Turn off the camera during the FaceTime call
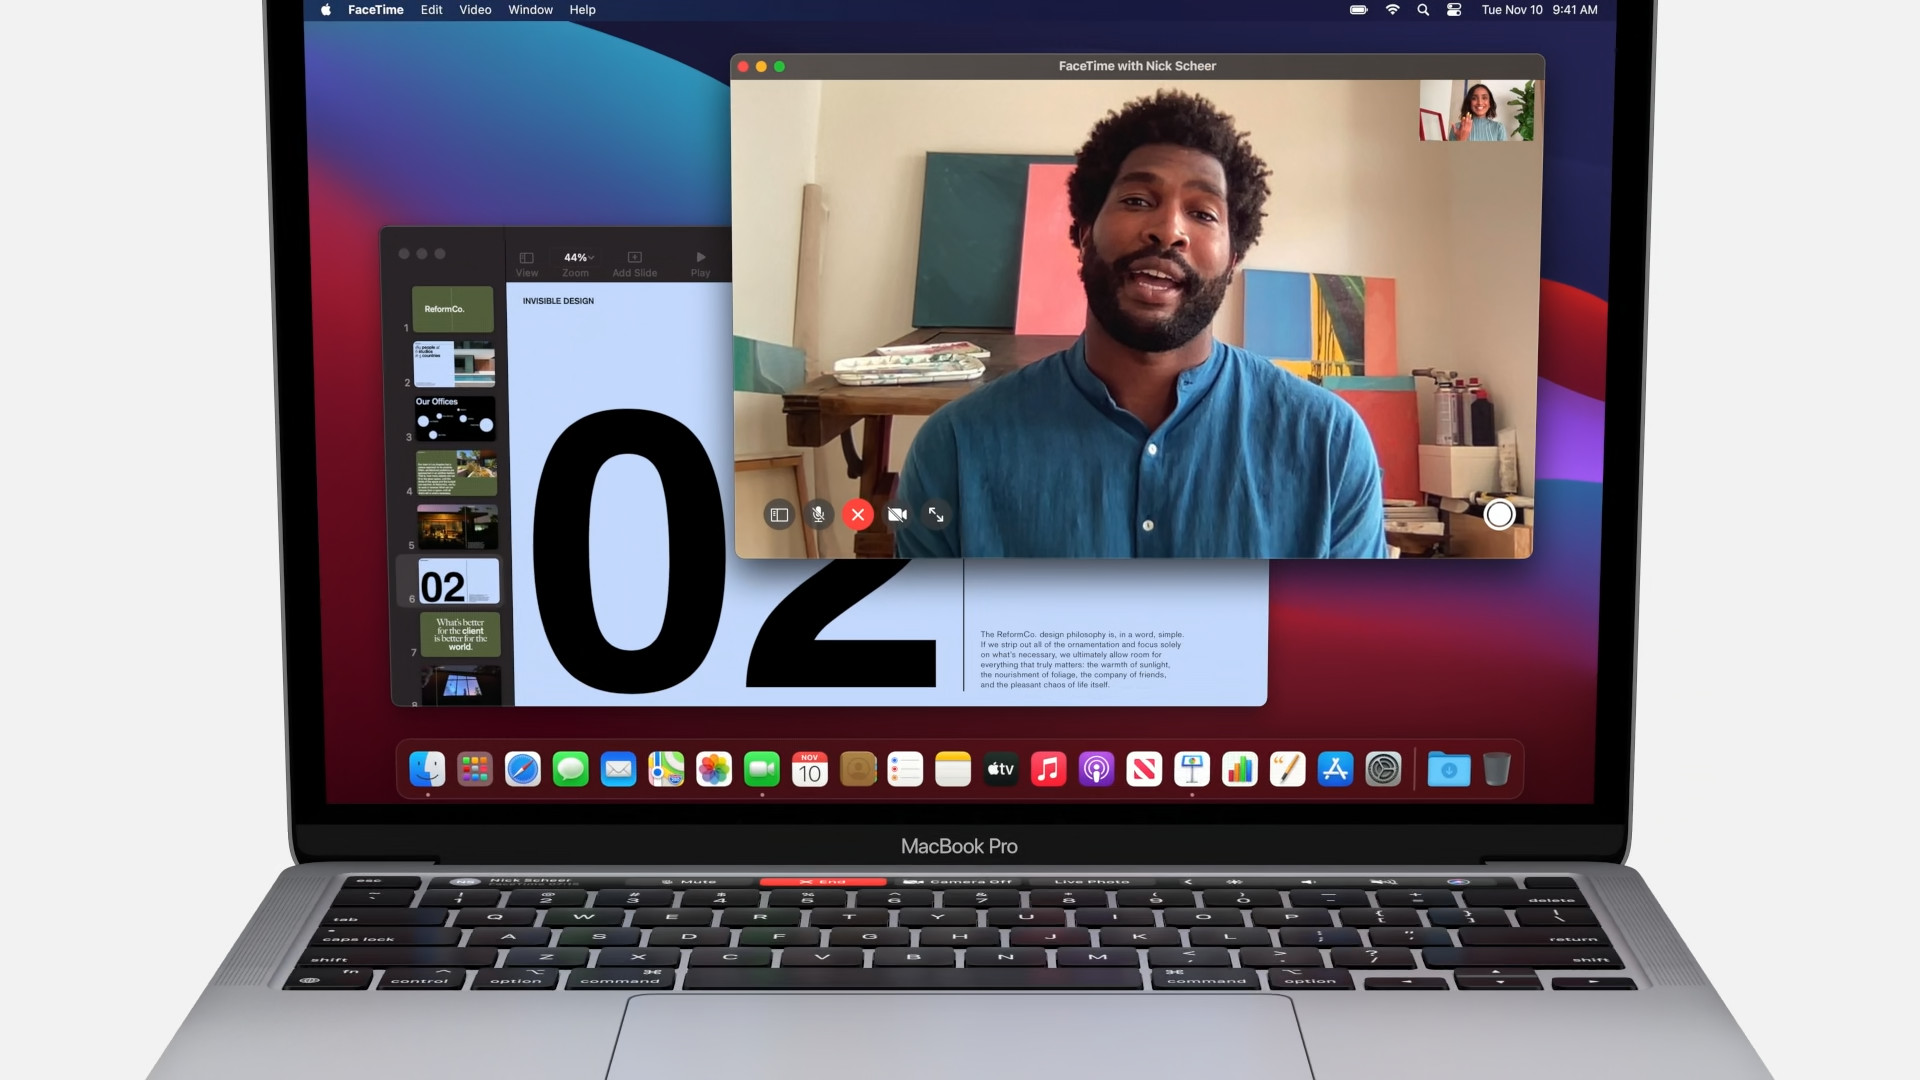The image size is (1920, 1080). [897, 514]
